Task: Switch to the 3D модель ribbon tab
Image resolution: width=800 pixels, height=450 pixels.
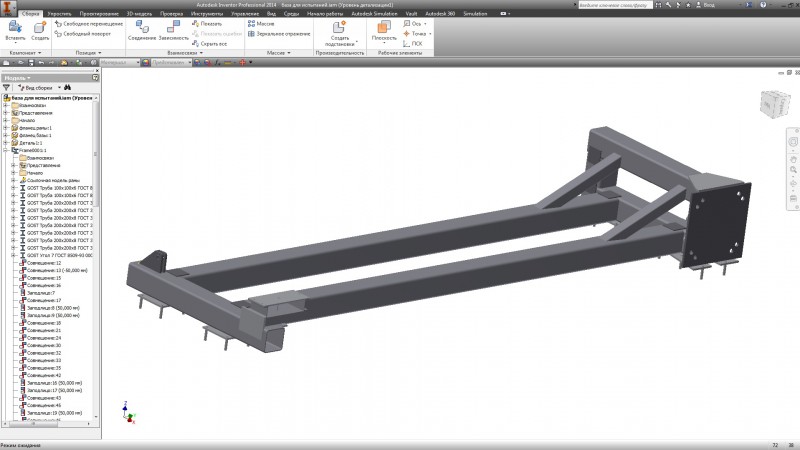Action: point(139,14)
